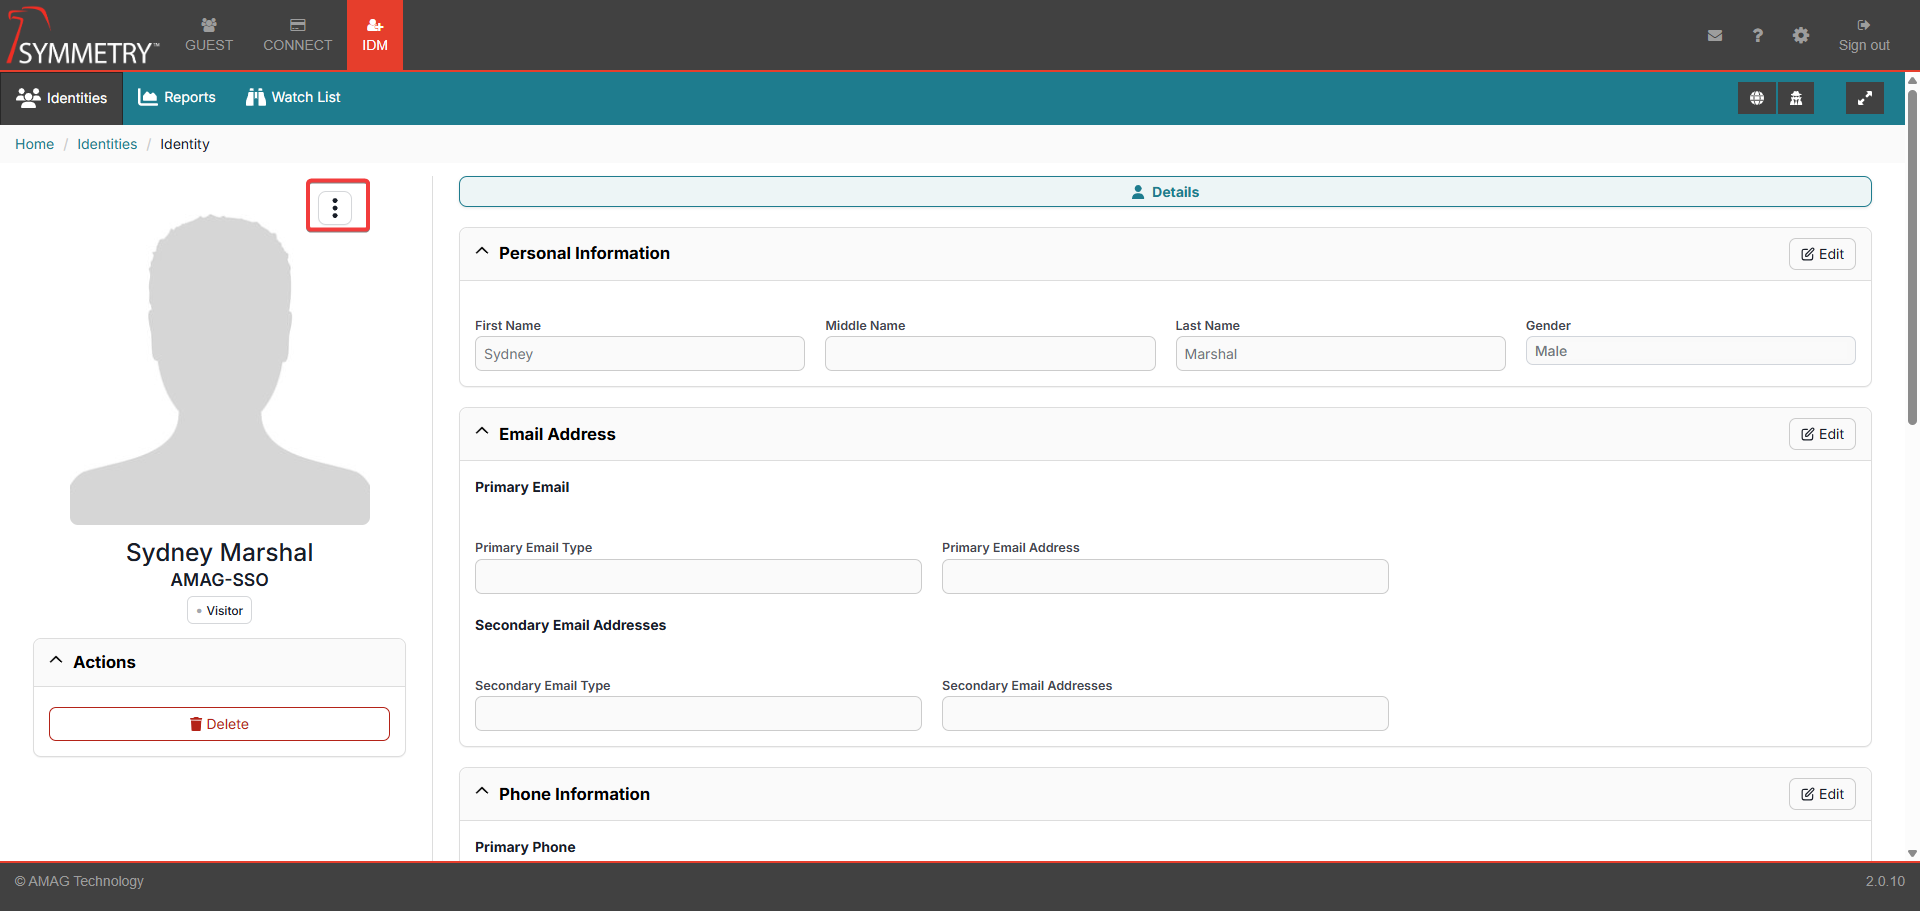Click the red Delete button

pyautogui.click(x=219, y=724)
